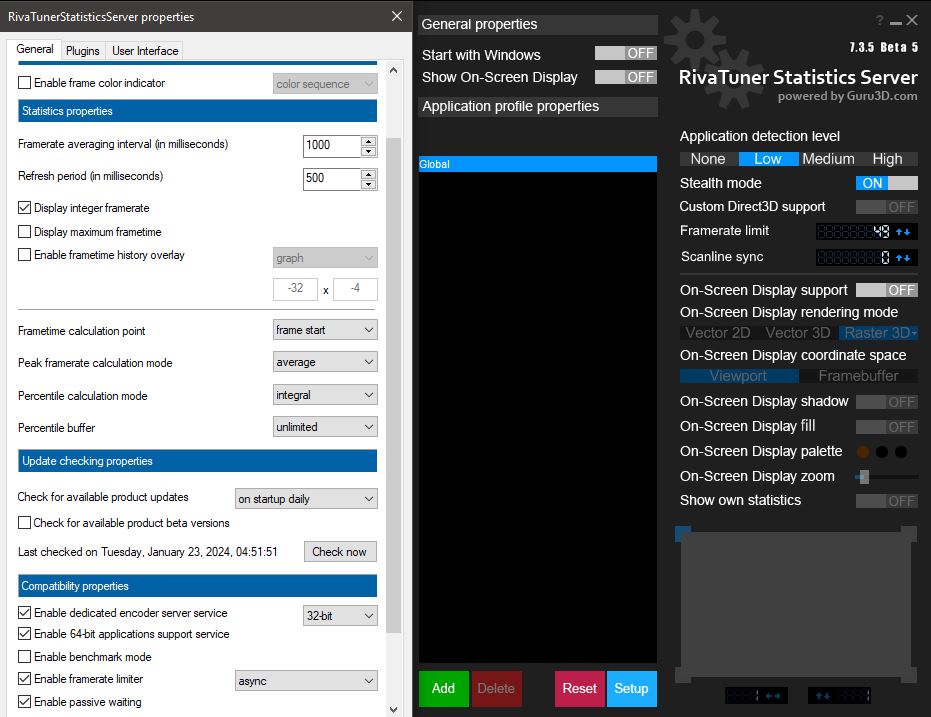Viewport: 931px width, 717px height.
Task: Toggle Custom Direct3D support switch
Action: [x=886, y=207]
